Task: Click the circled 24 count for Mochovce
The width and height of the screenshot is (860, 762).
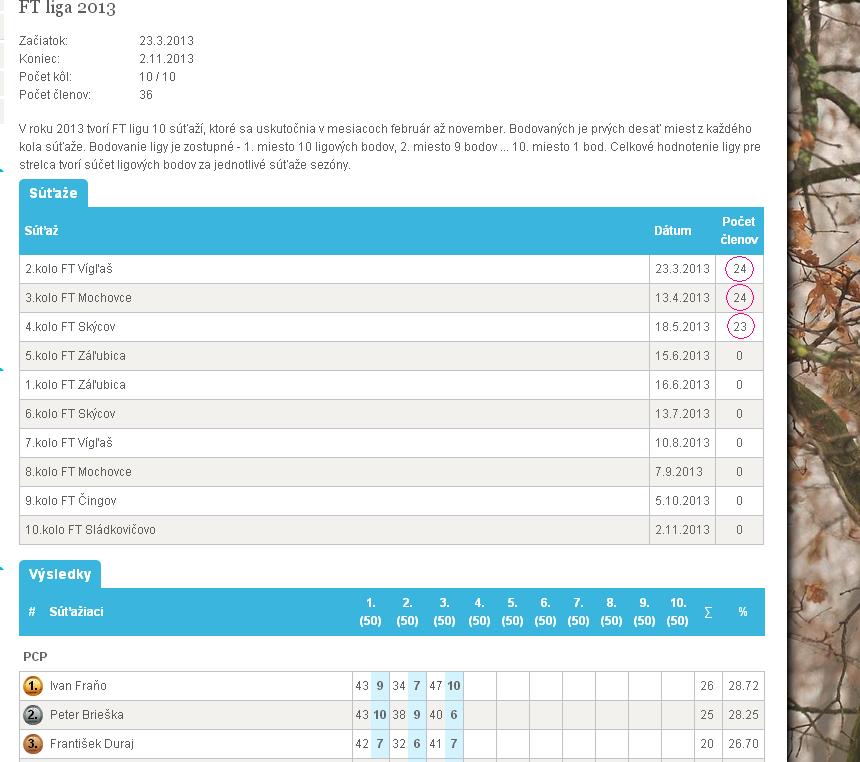Action: pos(739,298)
